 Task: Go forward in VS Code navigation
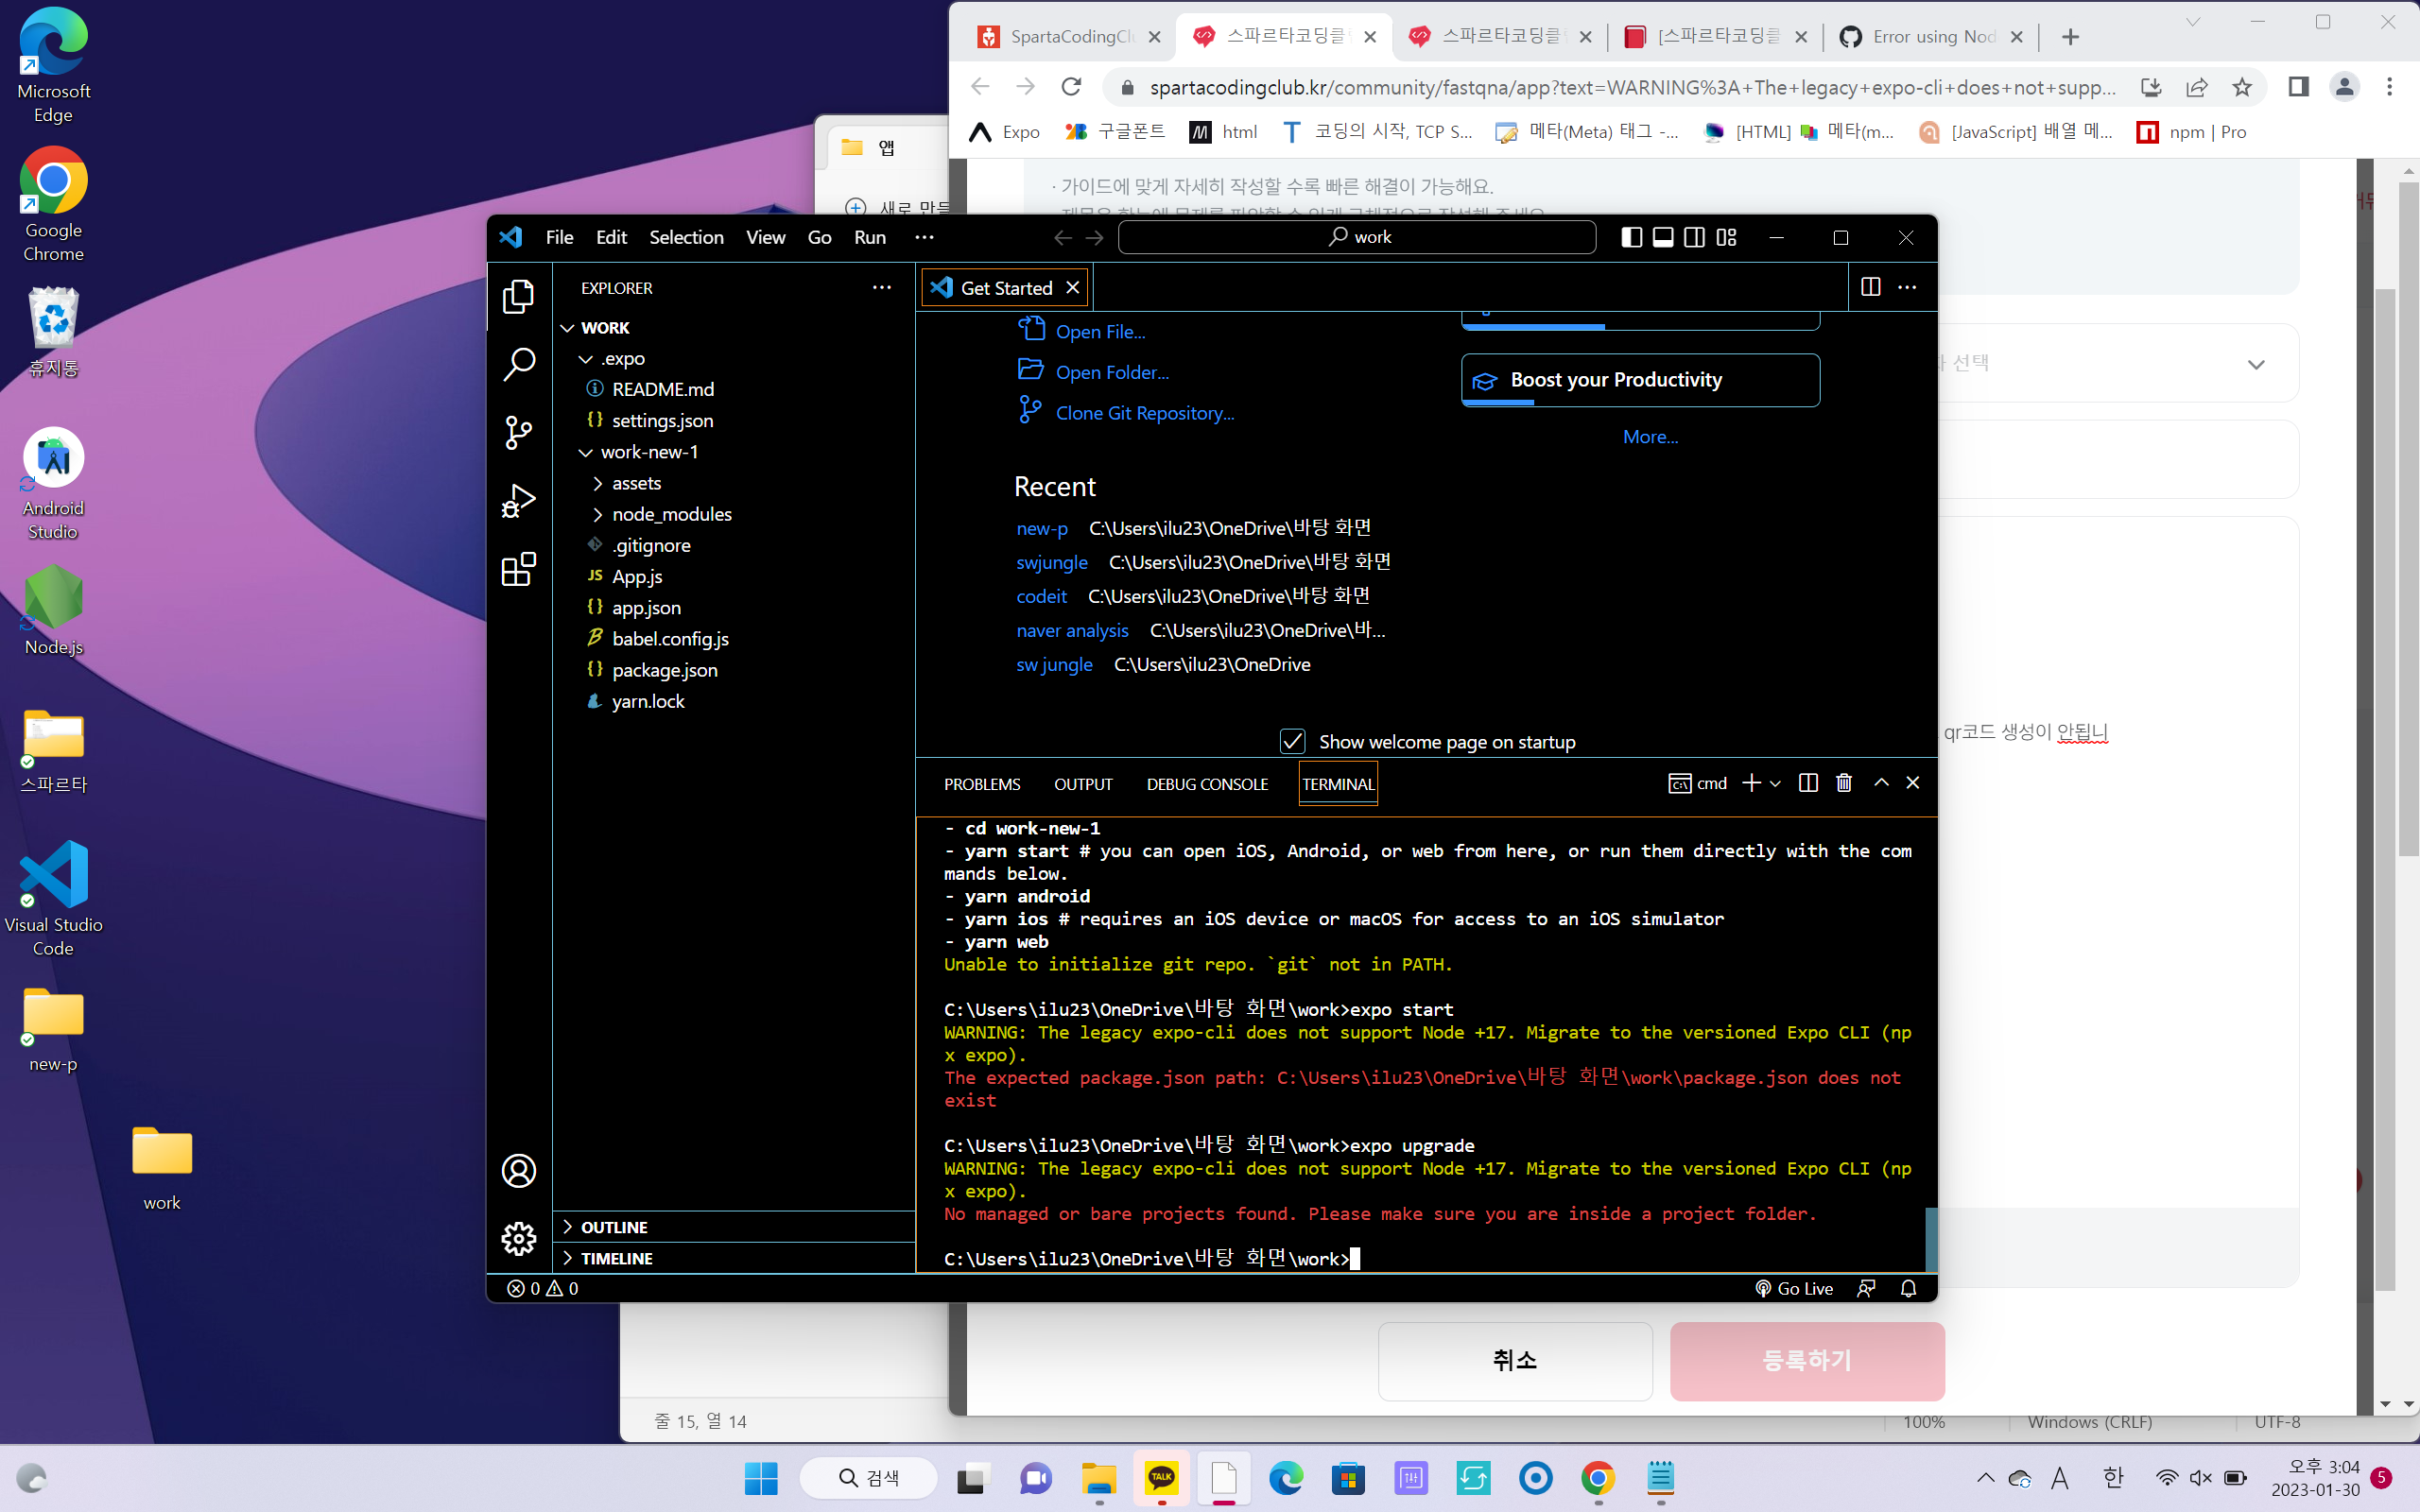pos(1095,237)
